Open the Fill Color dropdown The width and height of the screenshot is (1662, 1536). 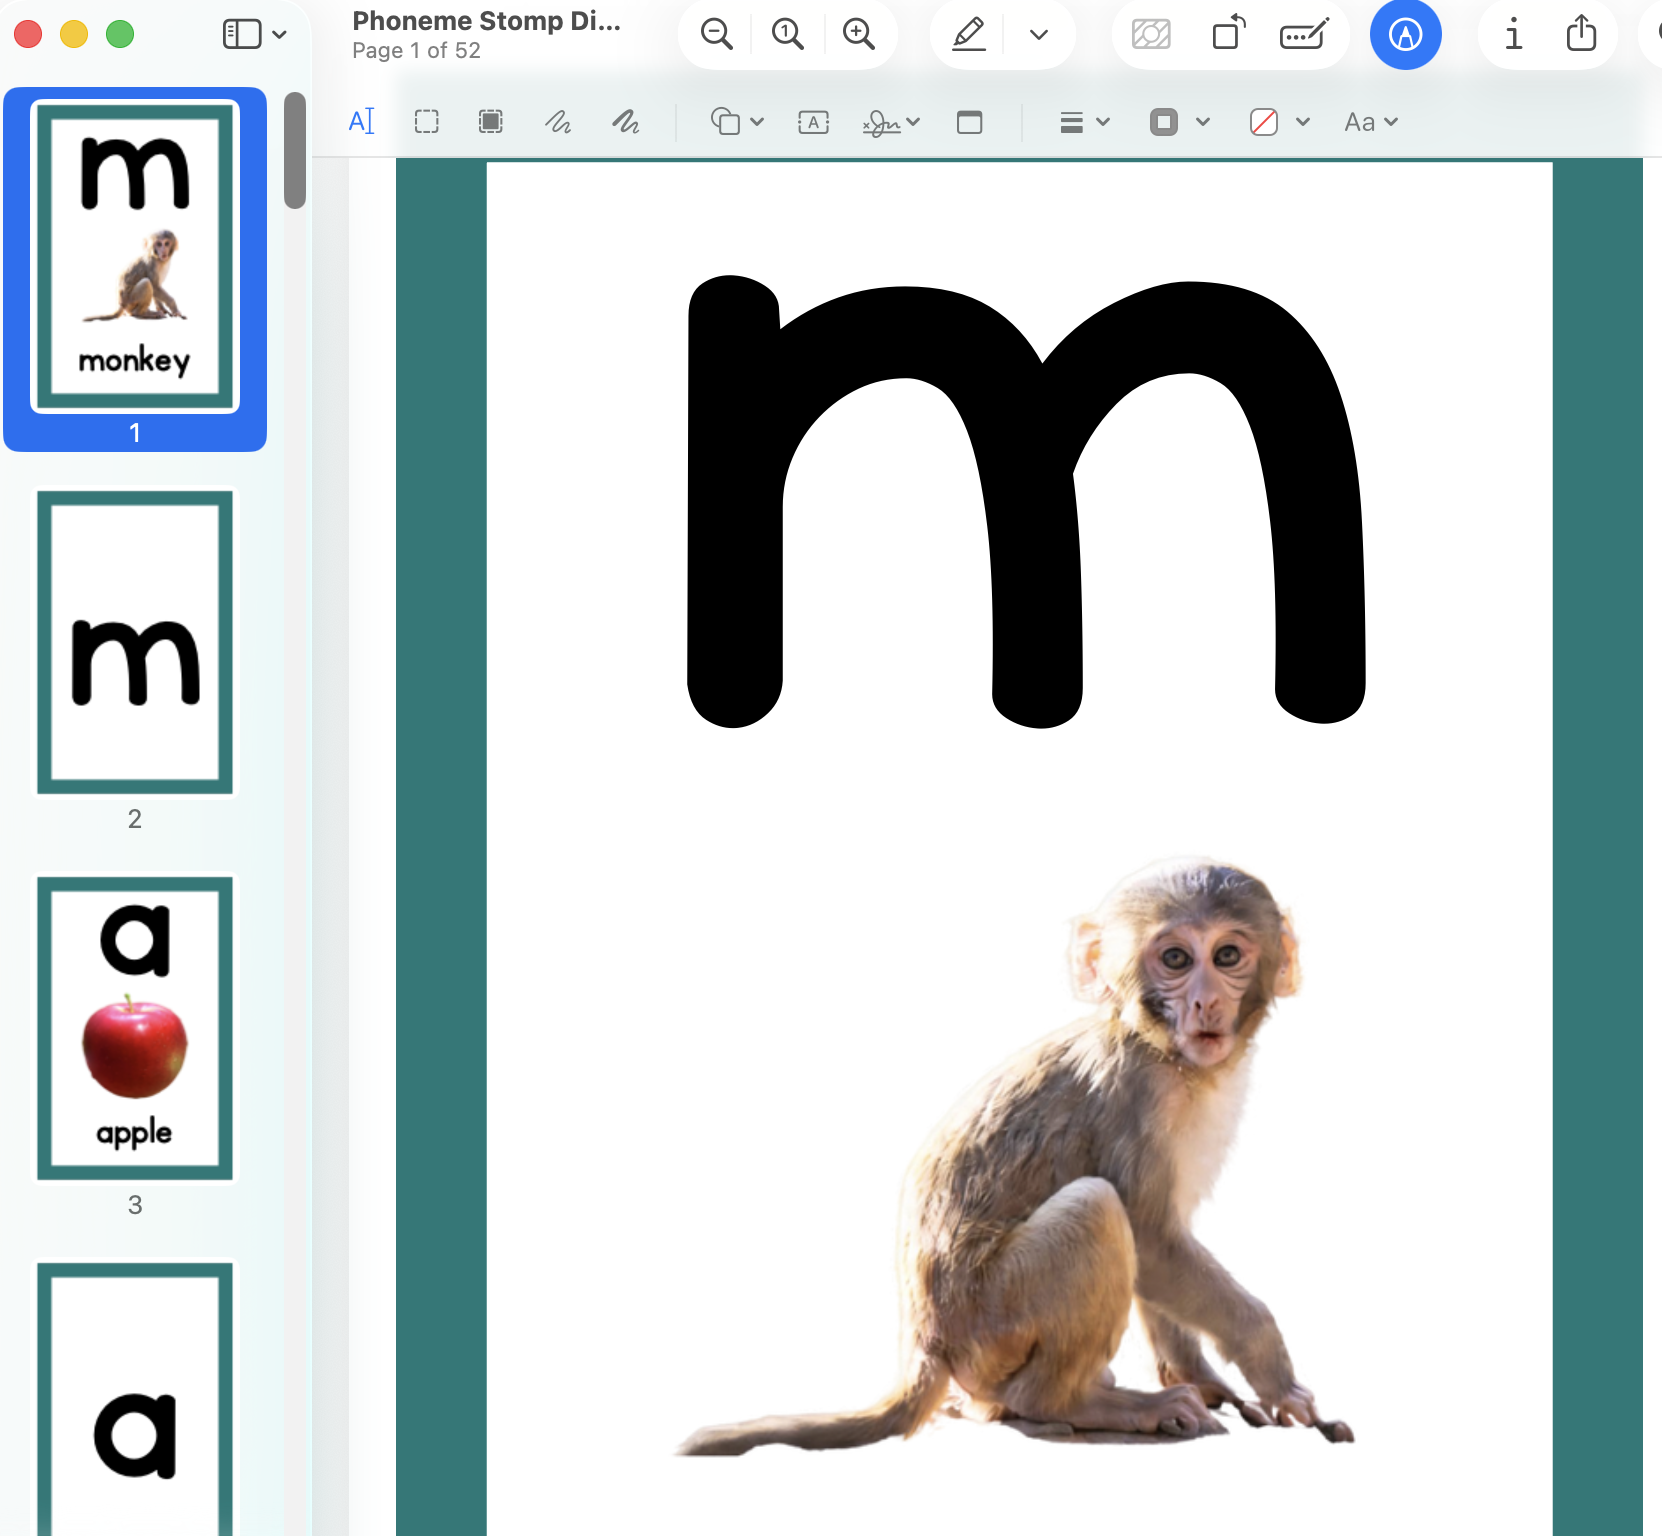(x=1279, y=122)
